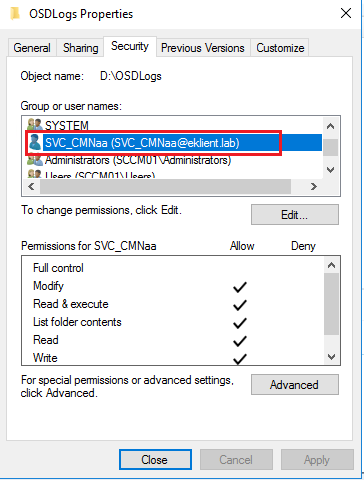364x480 pixels.
Task: Click the Administrators group icon
Action: [34, 160]
